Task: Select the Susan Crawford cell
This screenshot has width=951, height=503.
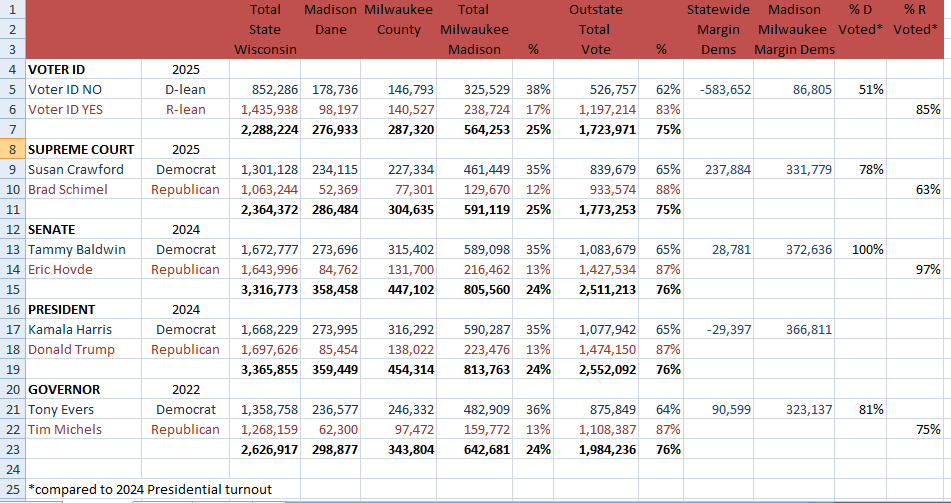Action: 84,169
